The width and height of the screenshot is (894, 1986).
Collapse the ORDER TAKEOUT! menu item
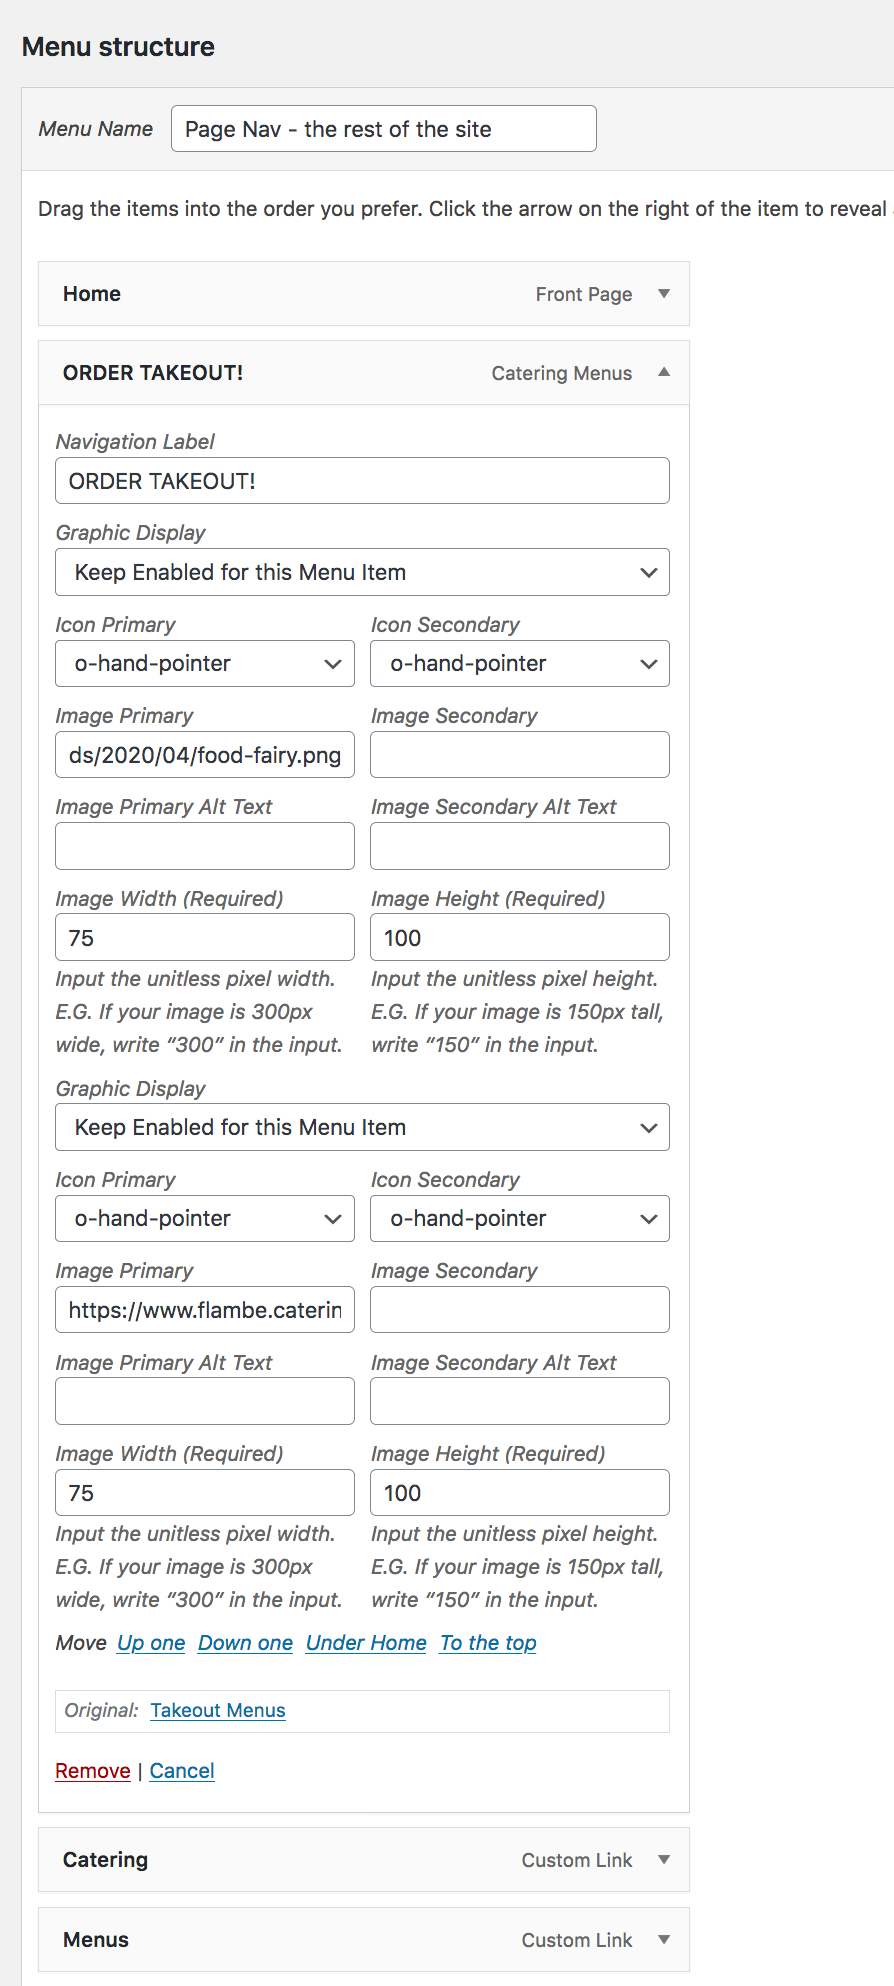664,372
